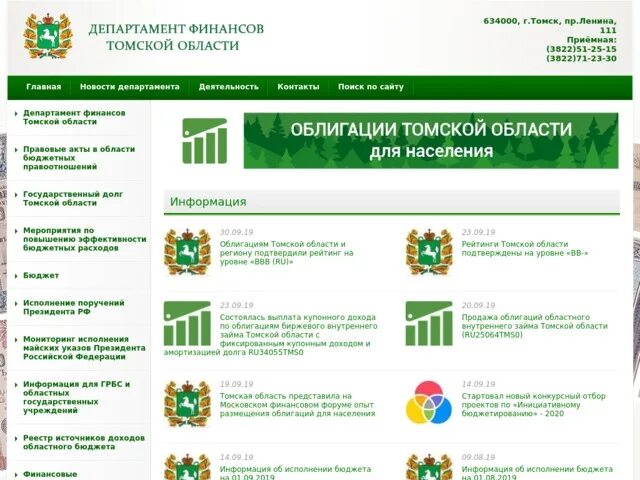Open news Стартовал новый конкурсный отбор проектов
Viewport: 640px width, 480px height.
pos(533,404)
